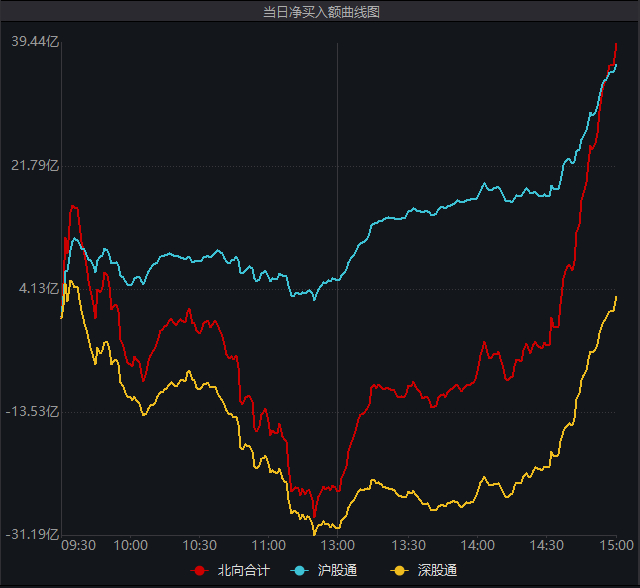Click the 15:00 time axis label
Viewport: 640px width, 588px height.
616,545
